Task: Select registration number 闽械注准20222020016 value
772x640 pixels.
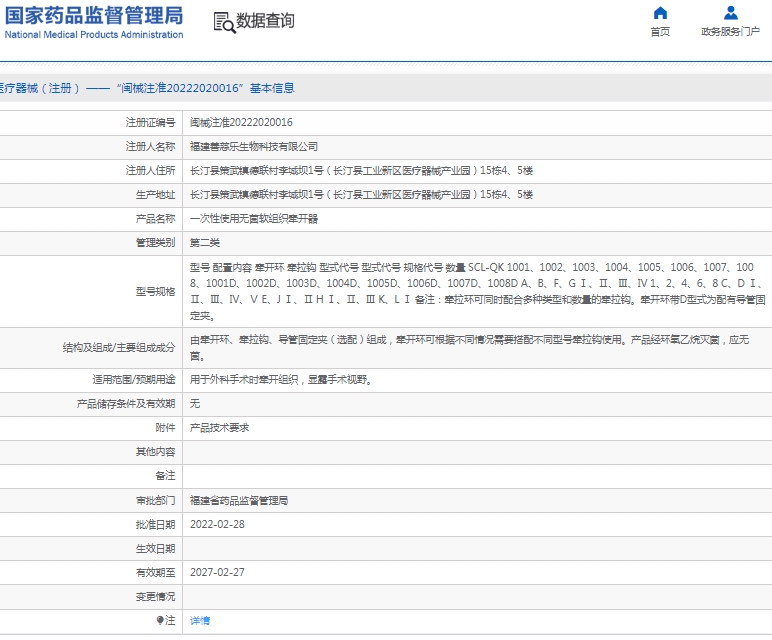Action: coord(241,122)
